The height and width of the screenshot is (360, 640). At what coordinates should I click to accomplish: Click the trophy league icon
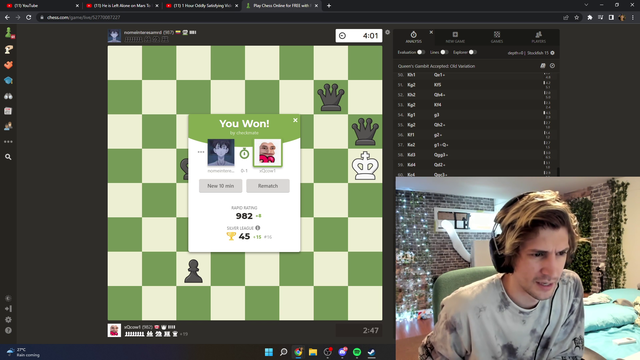point(231,236)
